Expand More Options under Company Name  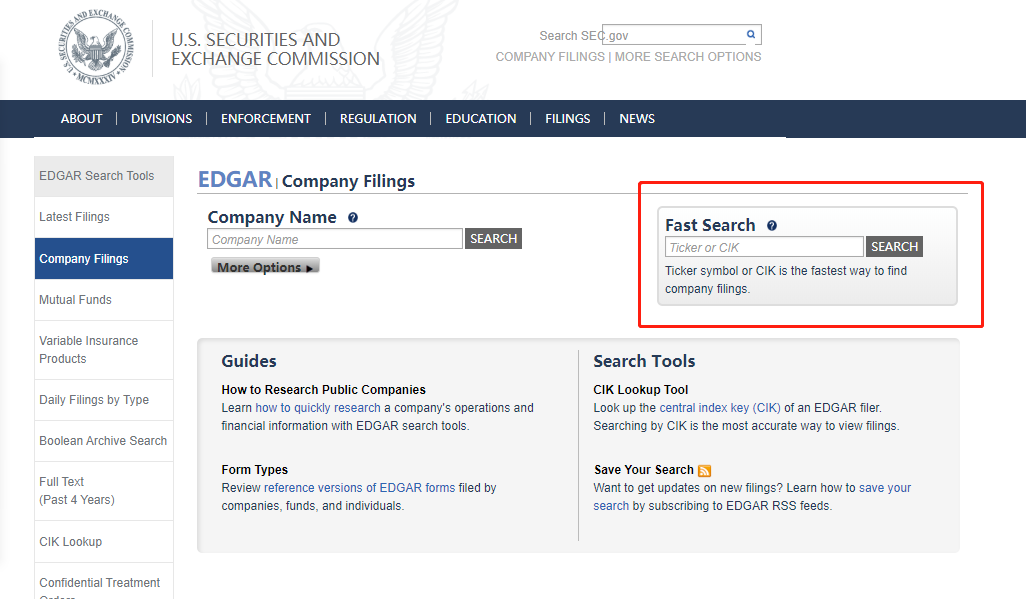[x=265, y=266]
